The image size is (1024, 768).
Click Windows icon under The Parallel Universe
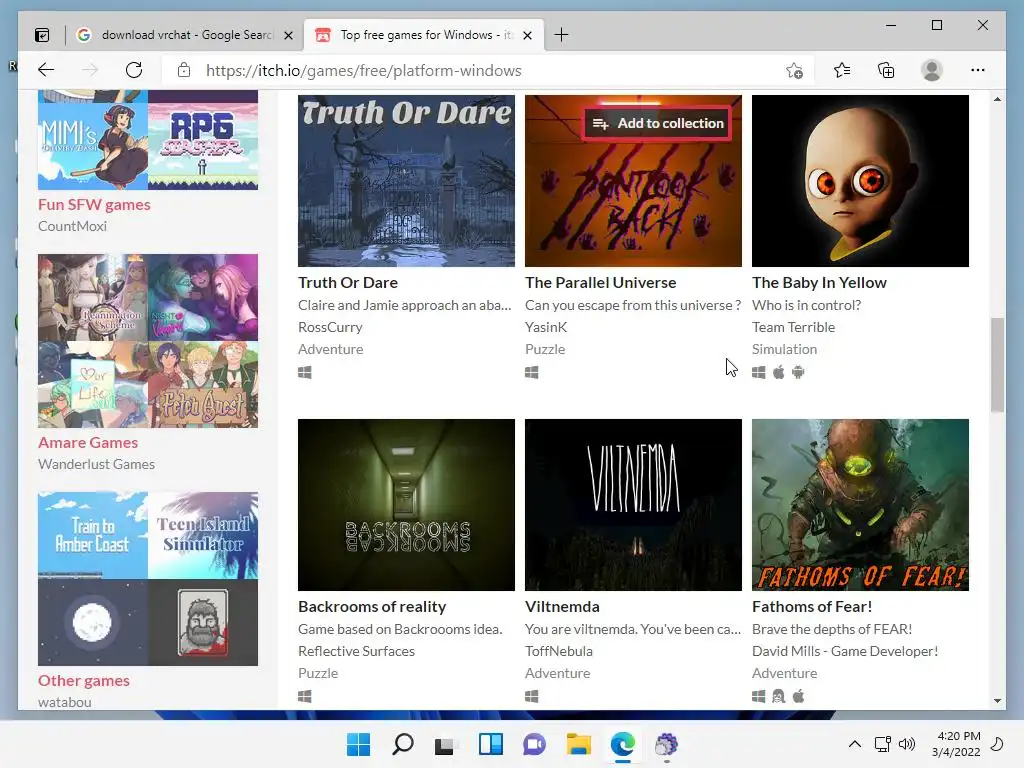[x=532, y=372]
